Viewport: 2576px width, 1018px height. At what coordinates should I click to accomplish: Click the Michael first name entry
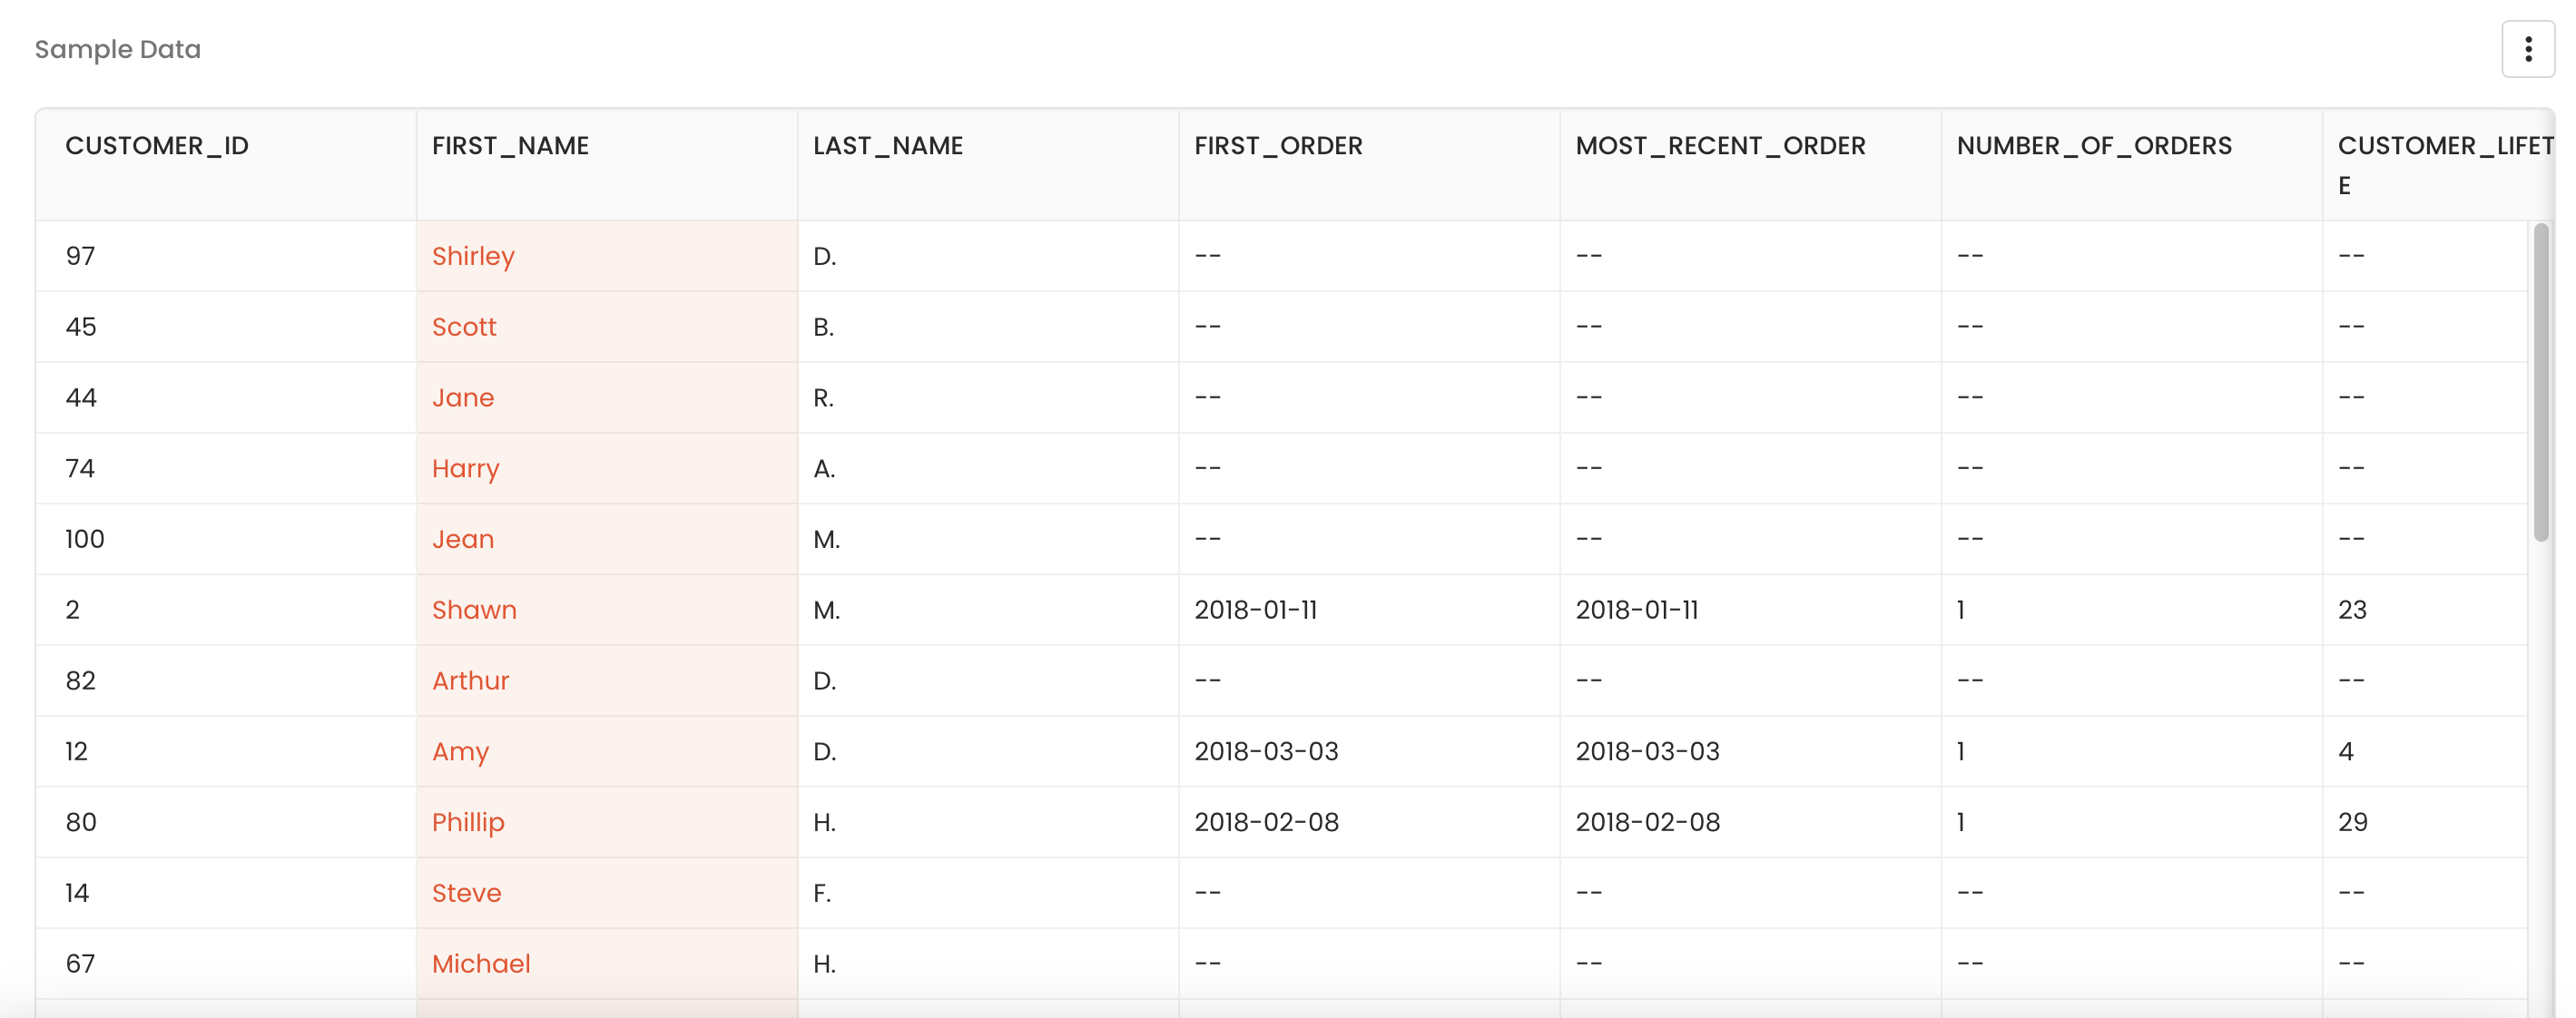pyautogui.click(x=481, y=964)
